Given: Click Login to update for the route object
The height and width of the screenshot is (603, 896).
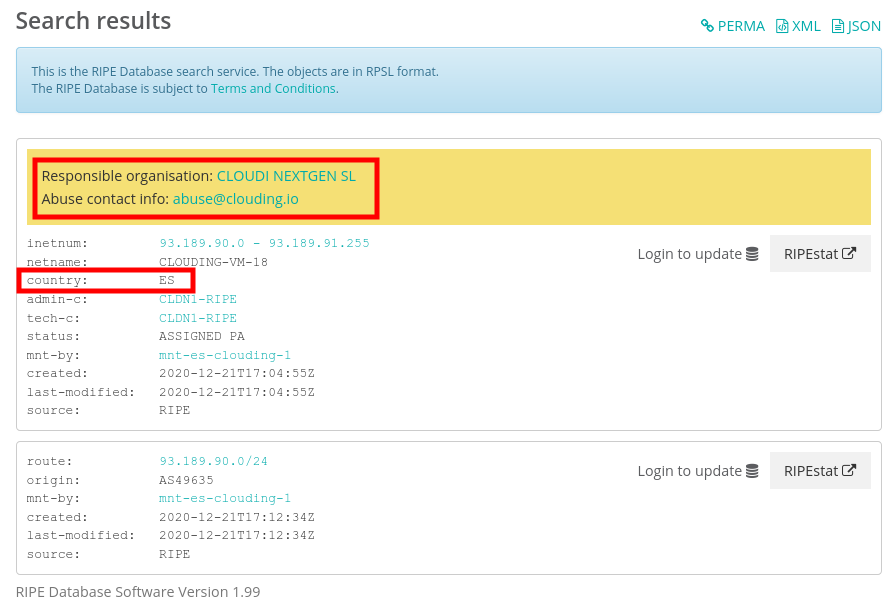Looking at the screenshot, I should (698, 471).
